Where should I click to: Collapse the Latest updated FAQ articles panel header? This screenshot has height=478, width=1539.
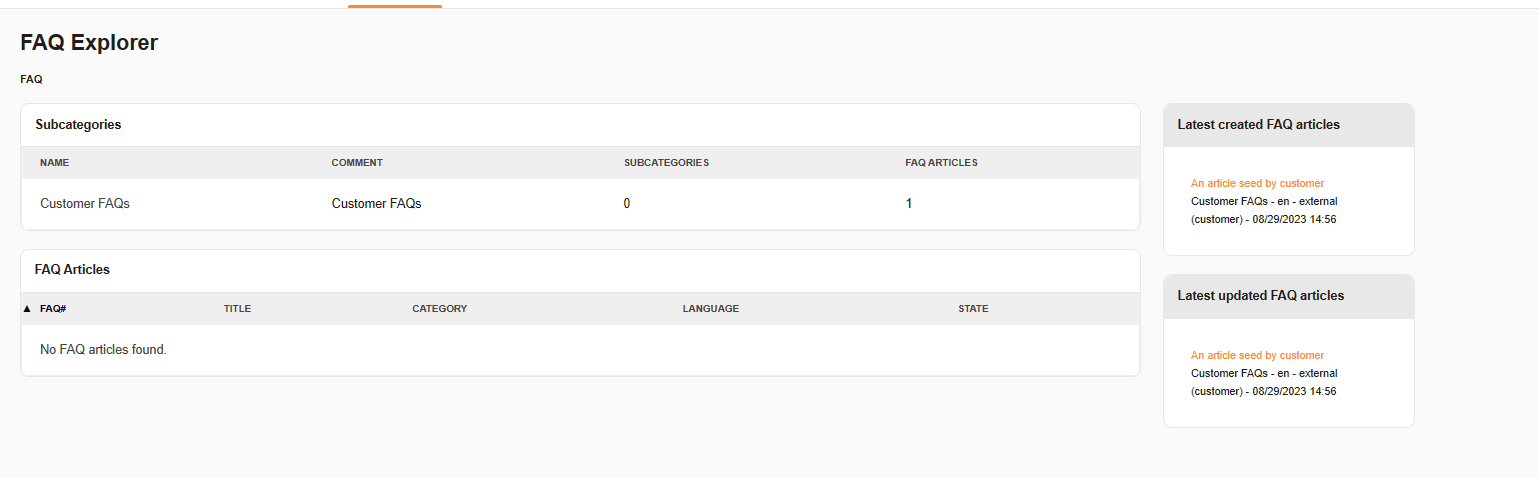pos(1260,296)
